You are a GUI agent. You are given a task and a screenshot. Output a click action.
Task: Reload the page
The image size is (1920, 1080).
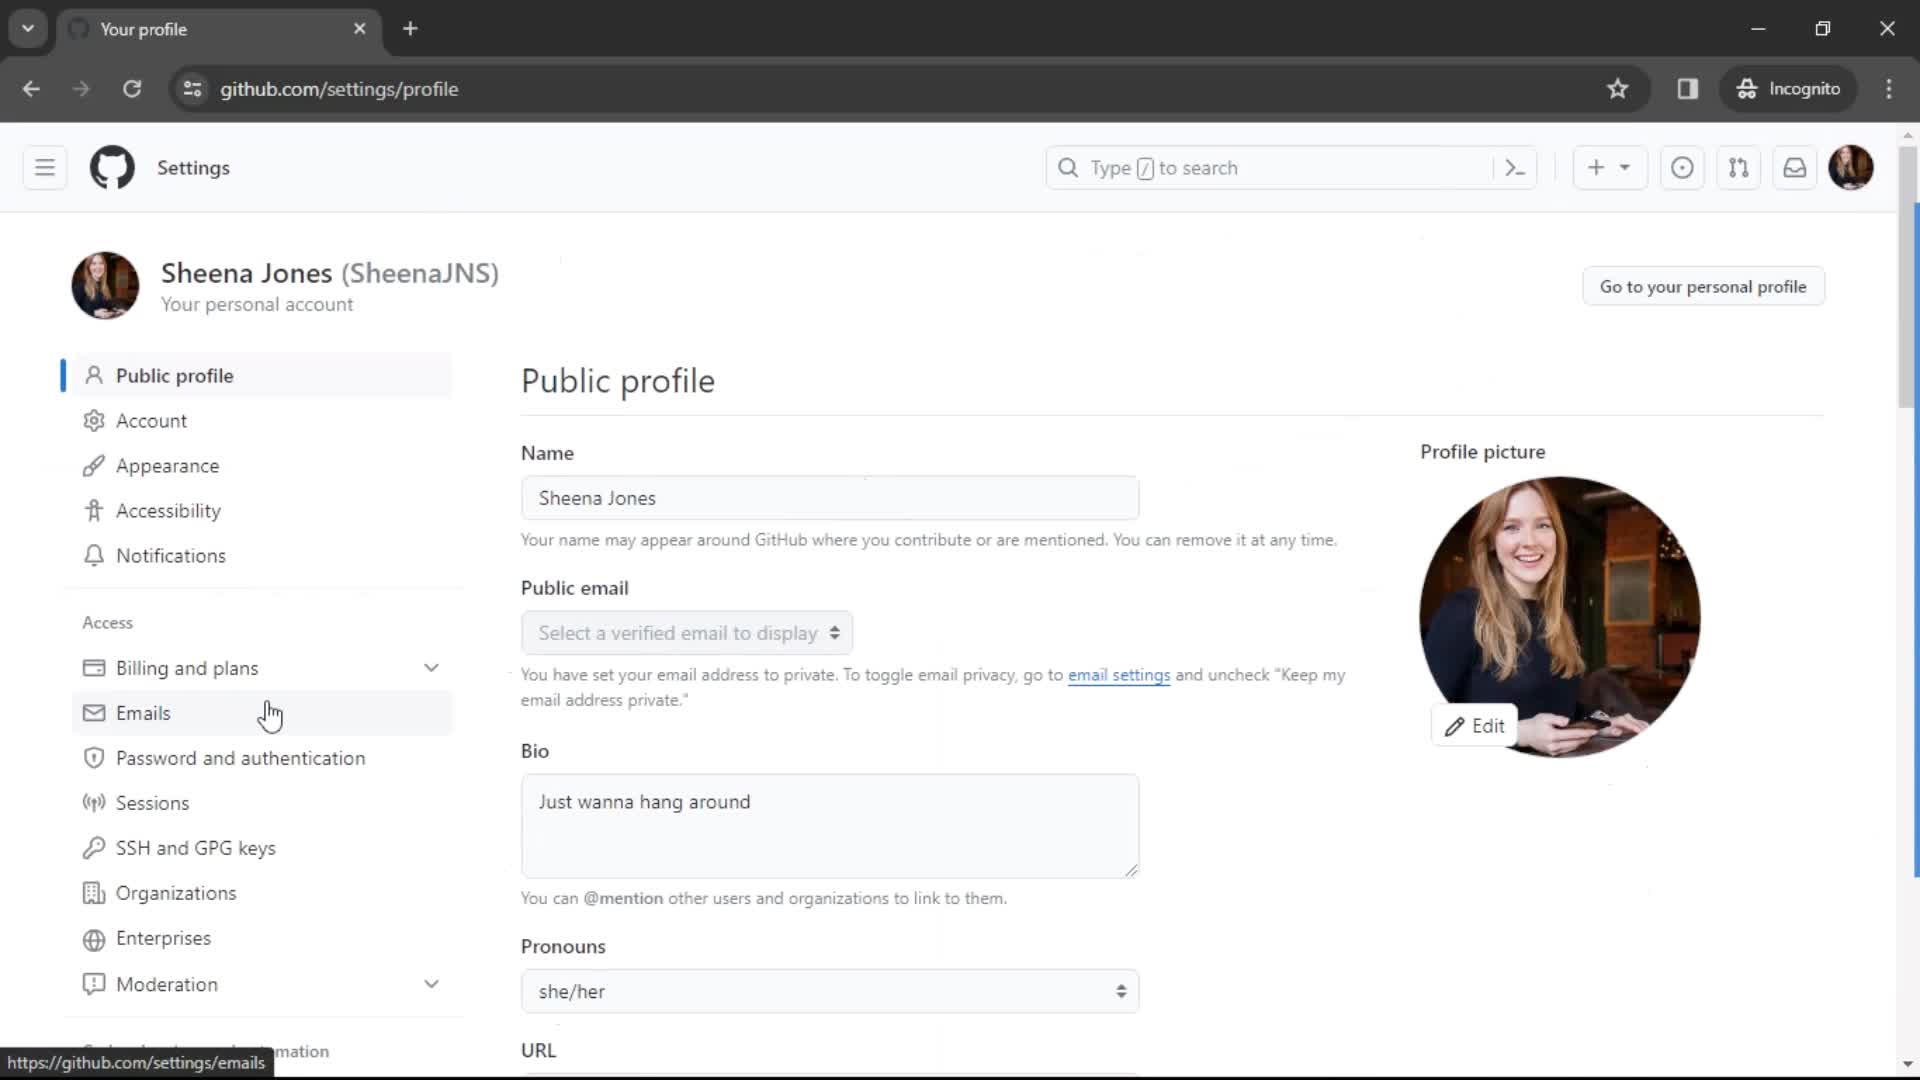click(x=132, y=89)
